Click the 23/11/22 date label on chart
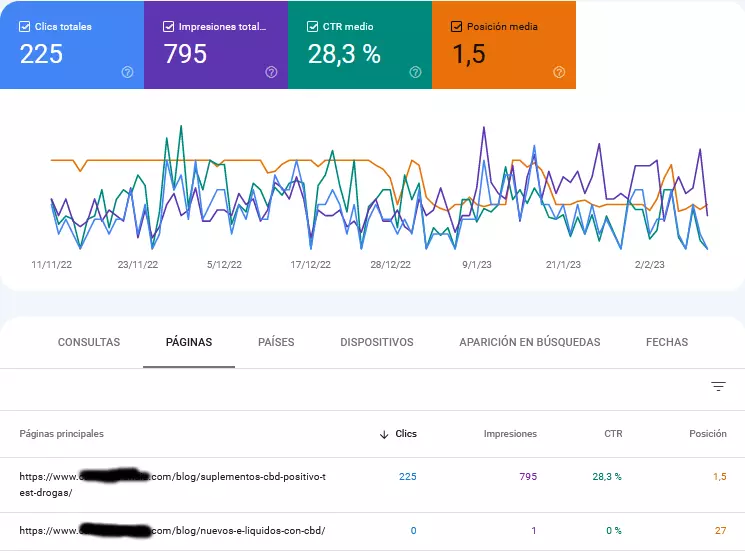The height and width of the screenshot is (553, 745). pyautogui.click(x=138, y=265)
